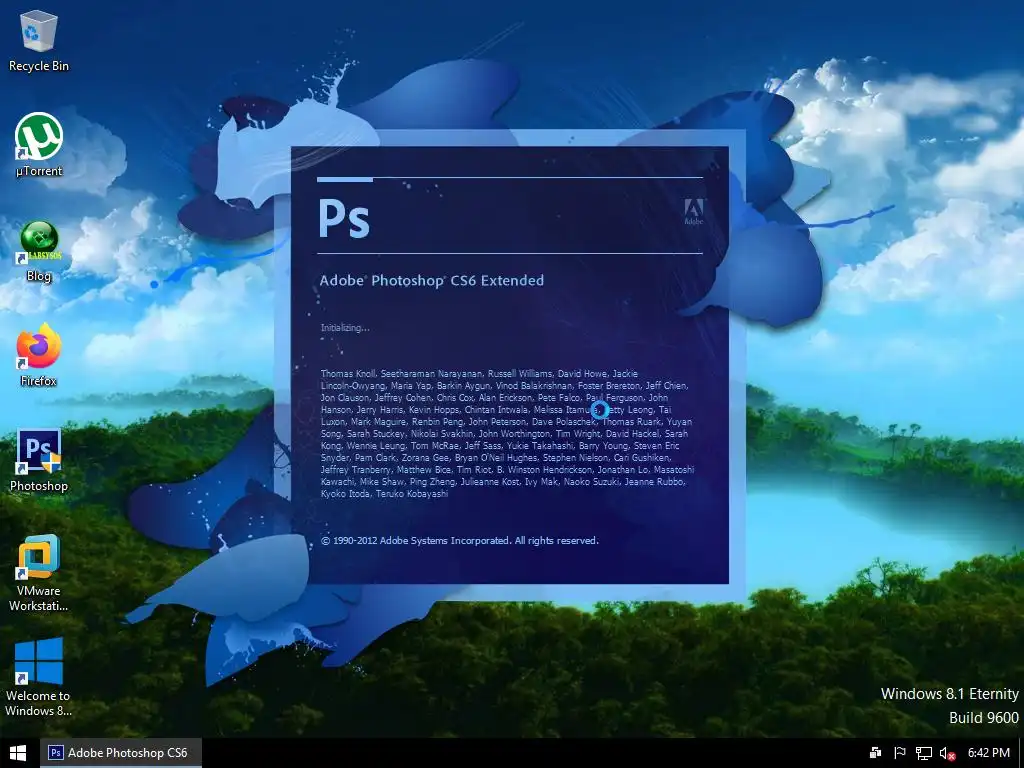Viewport: 1024px width, 768px height.
Task: Click the Ps logo on splash screen
Action: (x=344, y=217)
